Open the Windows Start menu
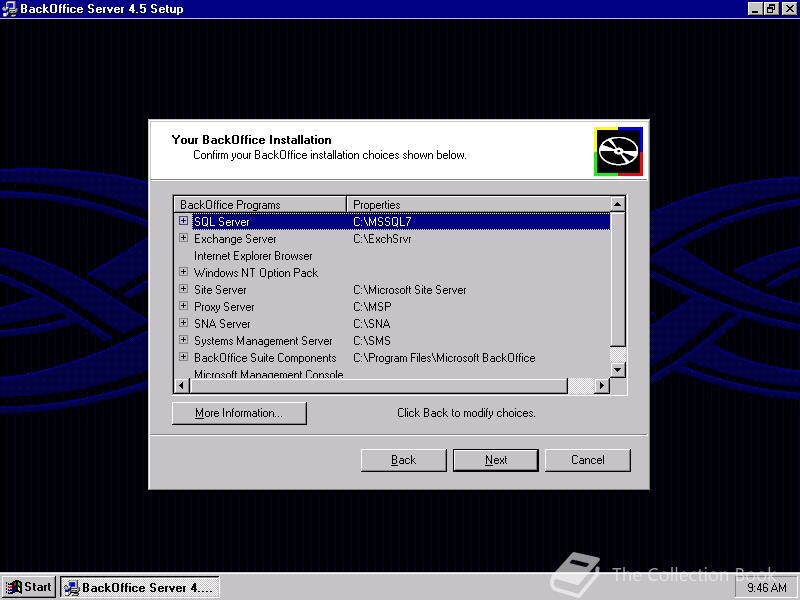 [x=29, y=587]
